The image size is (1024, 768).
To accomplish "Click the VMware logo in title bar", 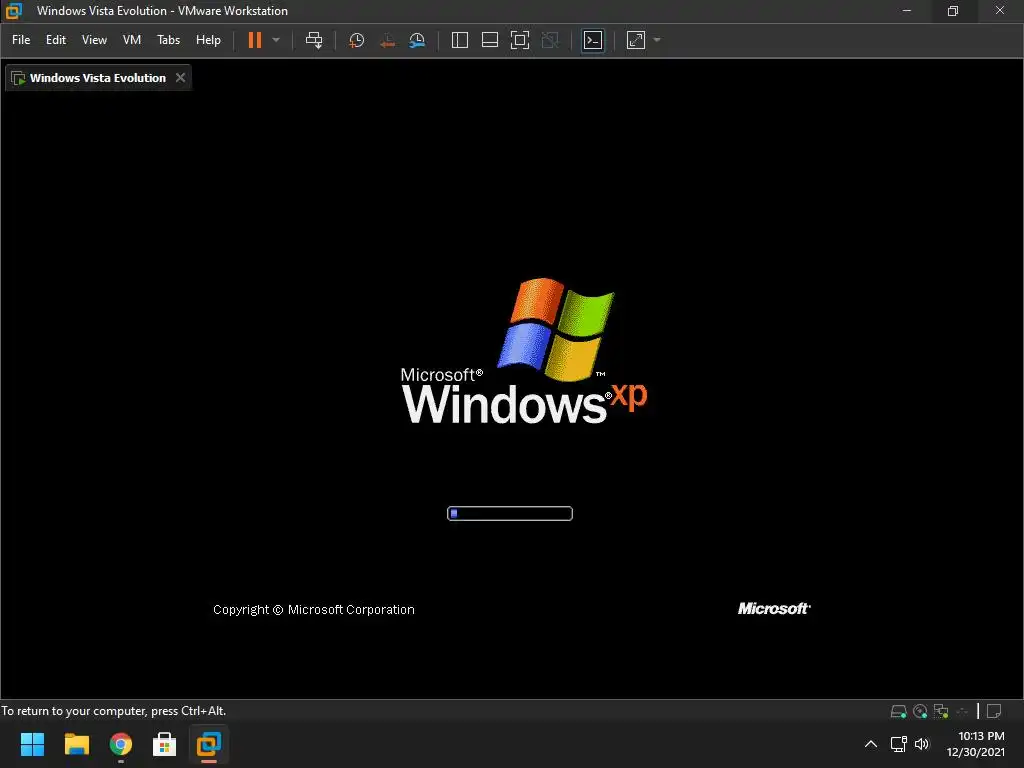I will tap(14, 11).
